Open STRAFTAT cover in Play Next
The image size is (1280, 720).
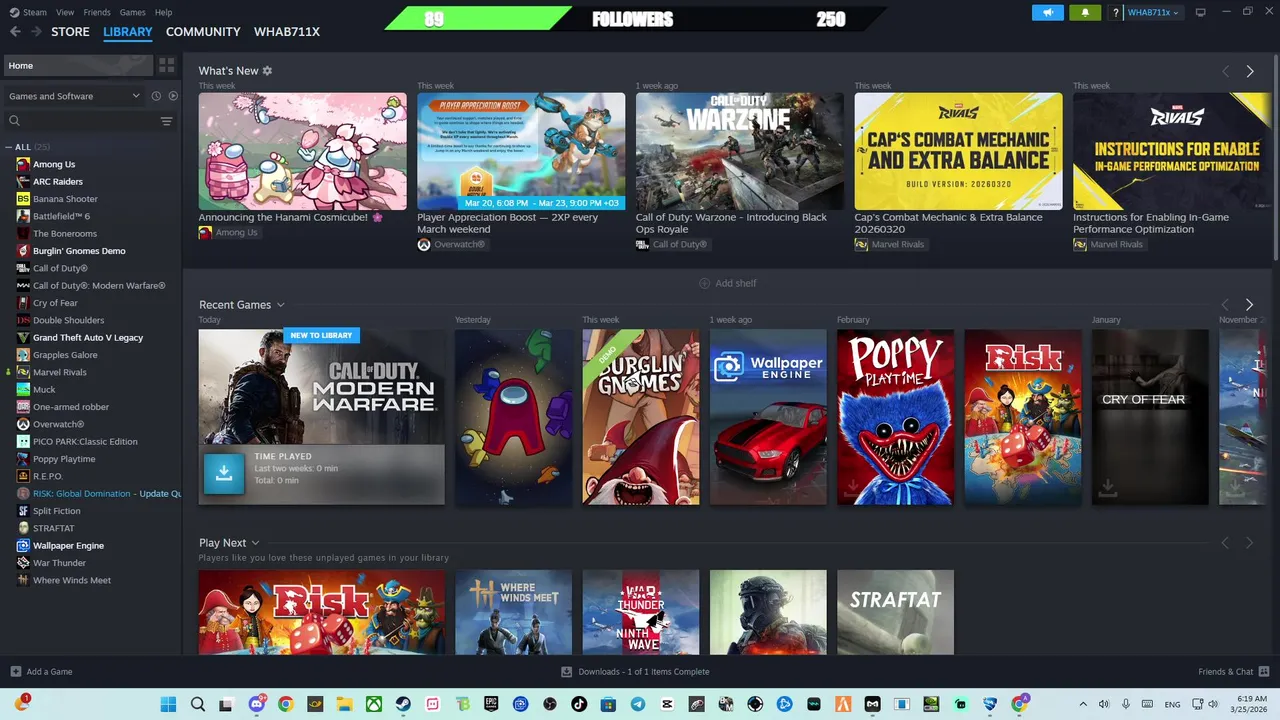[895, 612]
